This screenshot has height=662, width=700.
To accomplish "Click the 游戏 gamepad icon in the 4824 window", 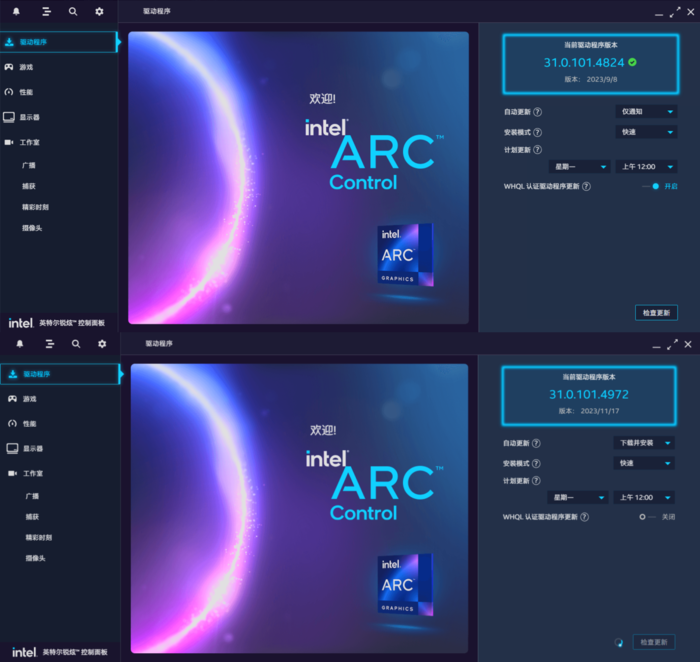I will click(x=8, y=67).
